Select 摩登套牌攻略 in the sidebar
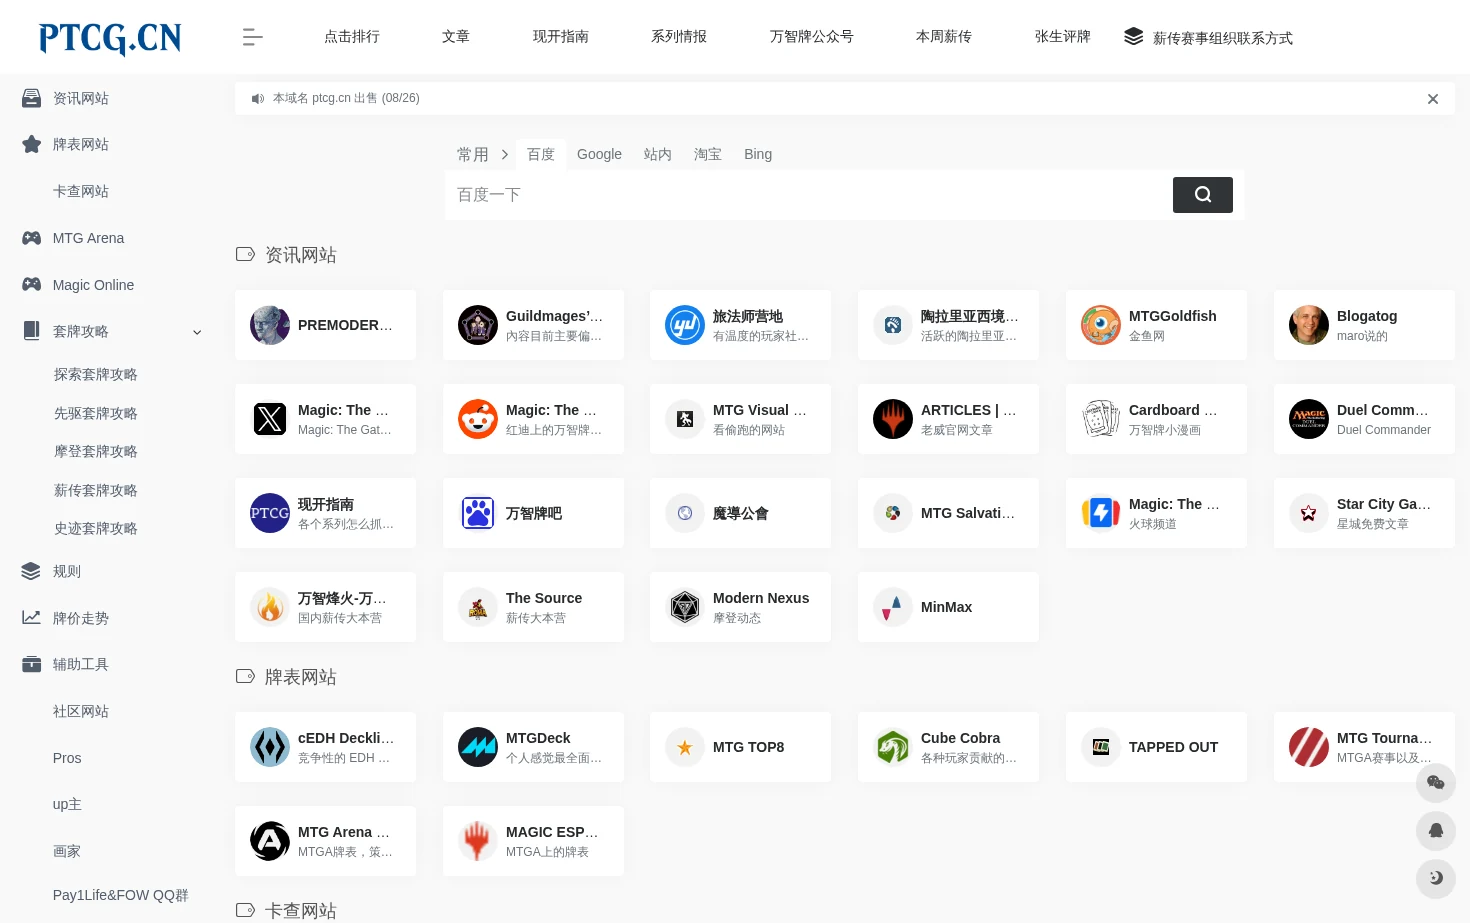 [x=96, y=451]
